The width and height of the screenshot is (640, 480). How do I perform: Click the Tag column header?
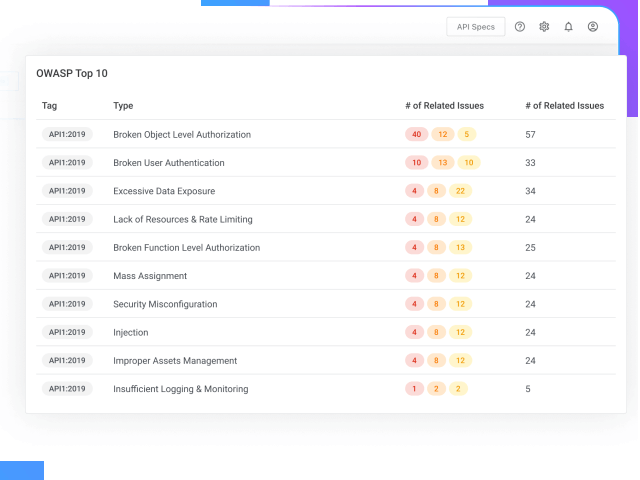pyautogui.click(x=49, y=106)
